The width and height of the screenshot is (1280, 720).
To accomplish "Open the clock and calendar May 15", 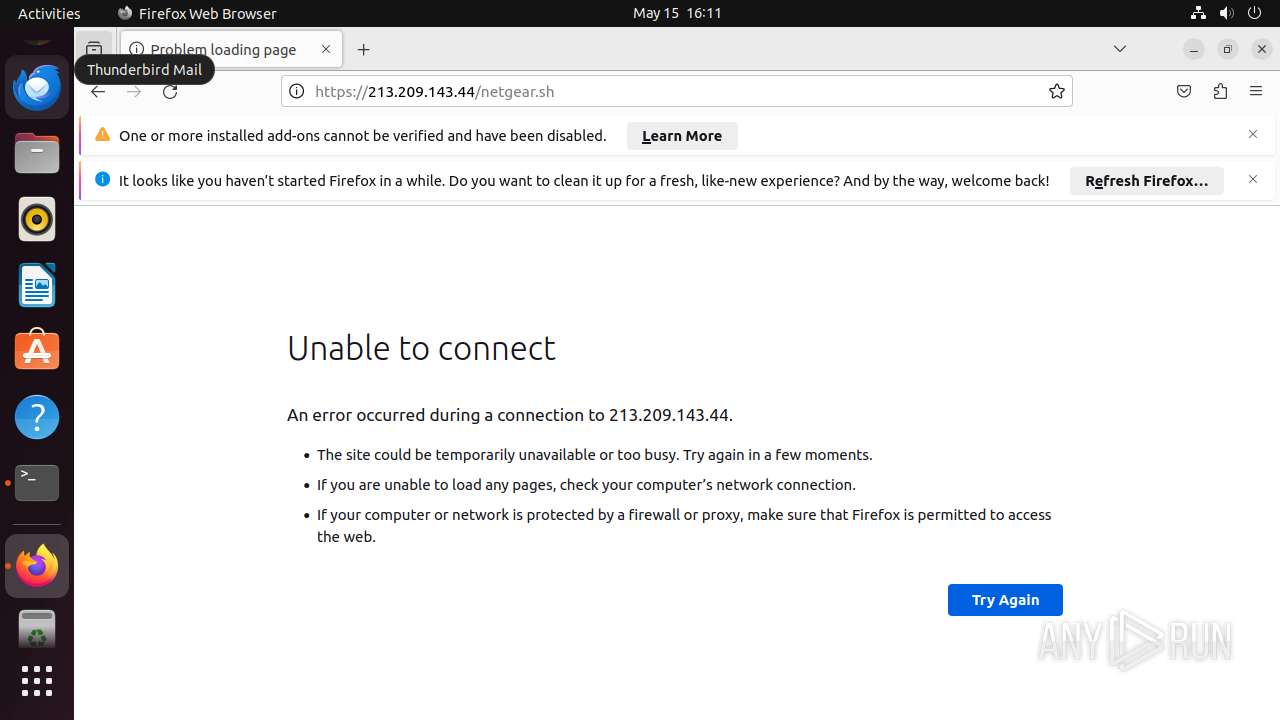I will tap(677, 13).
